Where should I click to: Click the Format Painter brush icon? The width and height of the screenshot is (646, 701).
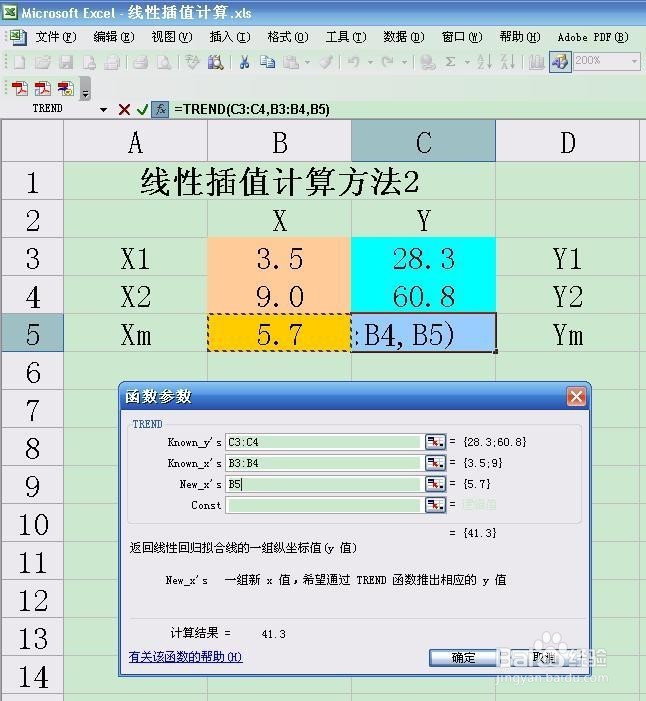pos(326,62)
